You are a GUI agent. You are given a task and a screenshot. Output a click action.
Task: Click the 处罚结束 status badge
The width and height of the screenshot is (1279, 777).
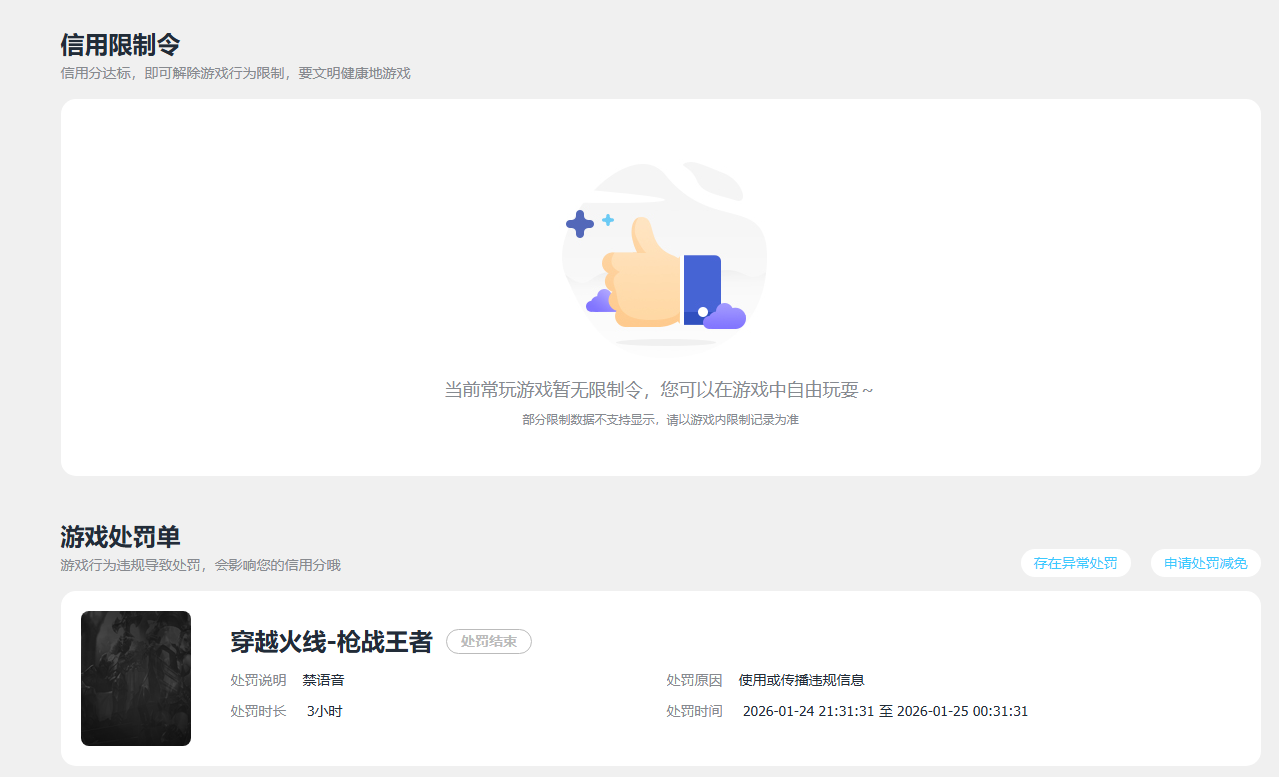[x=489, y=642]
